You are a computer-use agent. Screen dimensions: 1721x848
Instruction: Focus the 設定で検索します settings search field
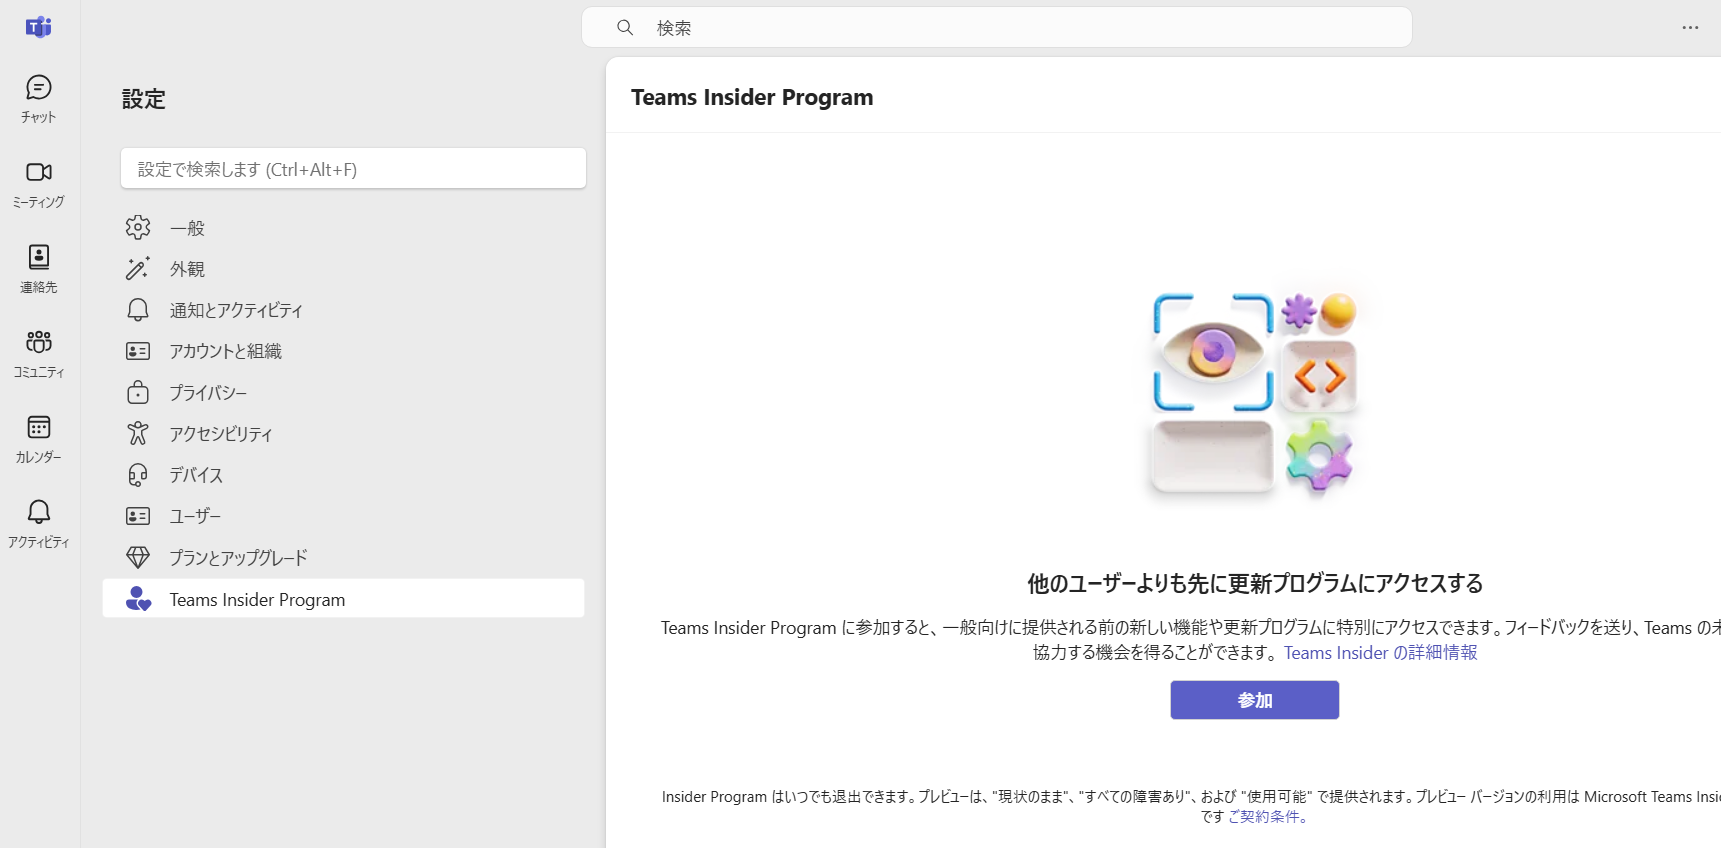[x=353, y=168]
